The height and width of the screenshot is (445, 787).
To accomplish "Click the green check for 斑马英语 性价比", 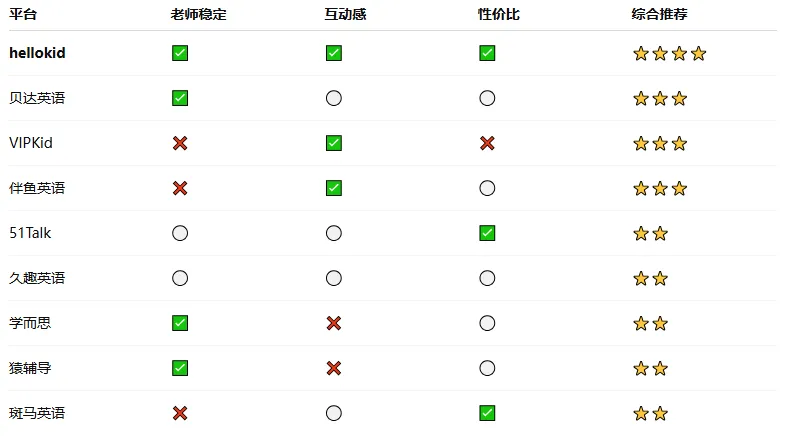I will point(487,413).
